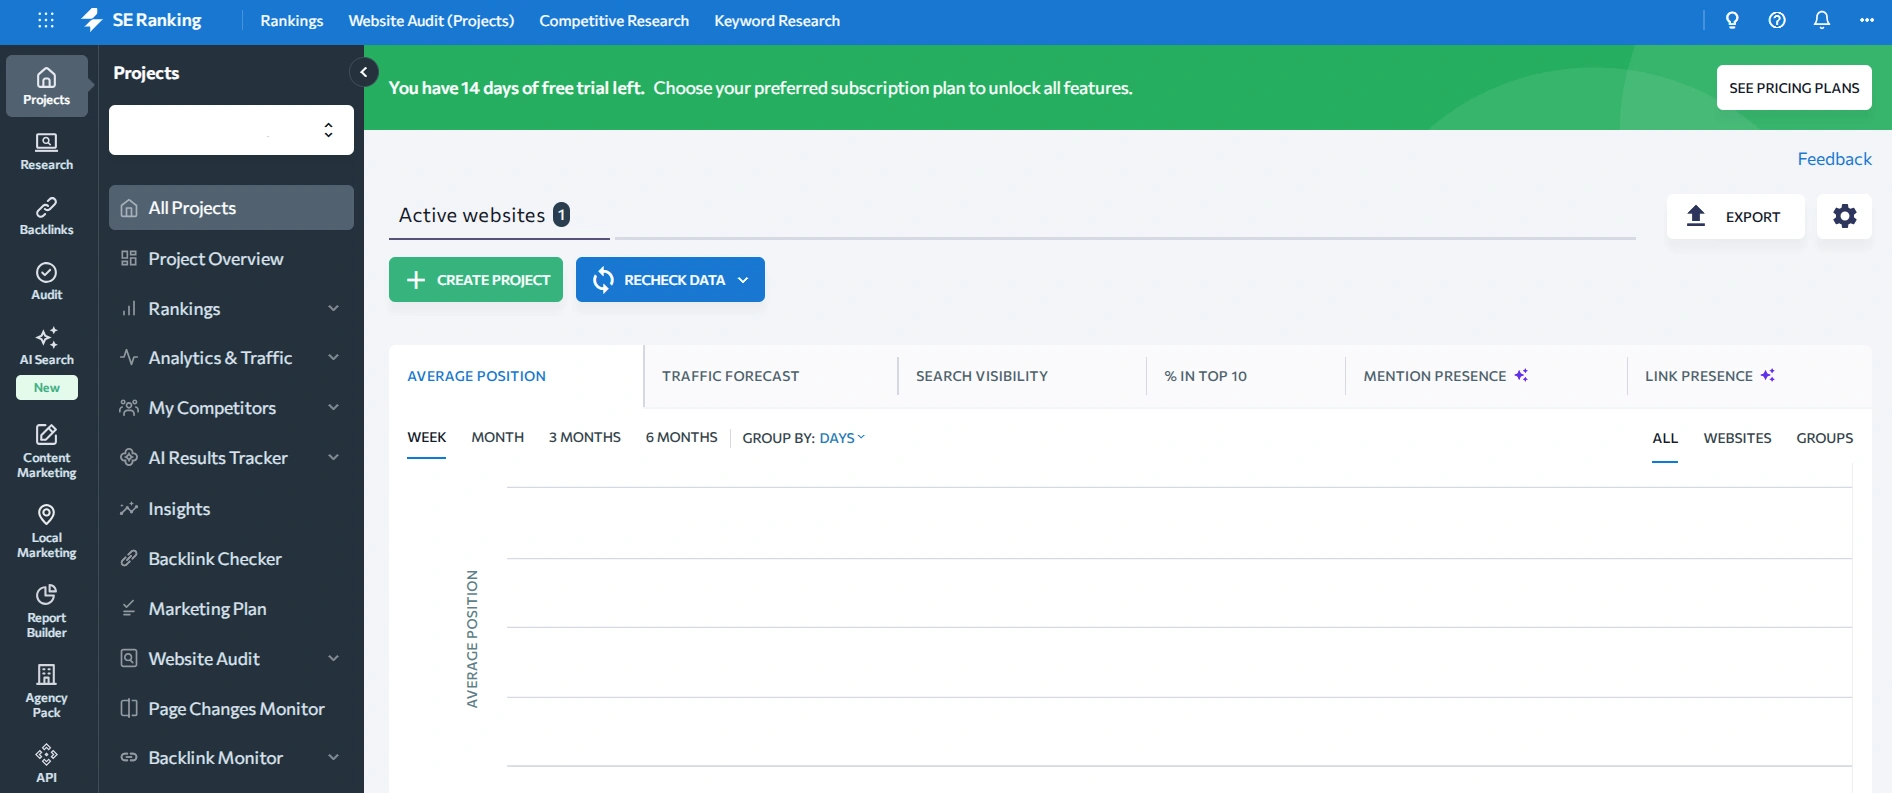Click the Mention Presence sparkle icon
The height and width of the screenshot is (793, 1892).
click(1521, 375)
